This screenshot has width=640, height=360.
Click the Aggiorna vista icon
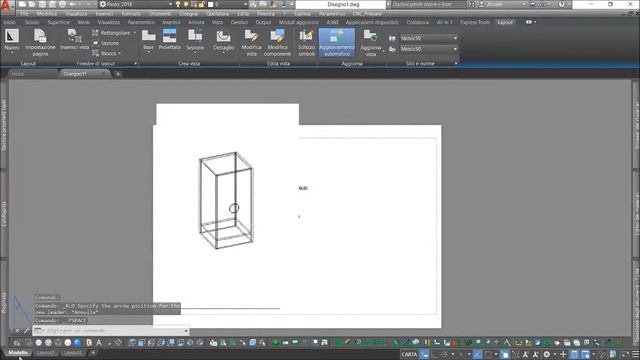click(371, 36)
